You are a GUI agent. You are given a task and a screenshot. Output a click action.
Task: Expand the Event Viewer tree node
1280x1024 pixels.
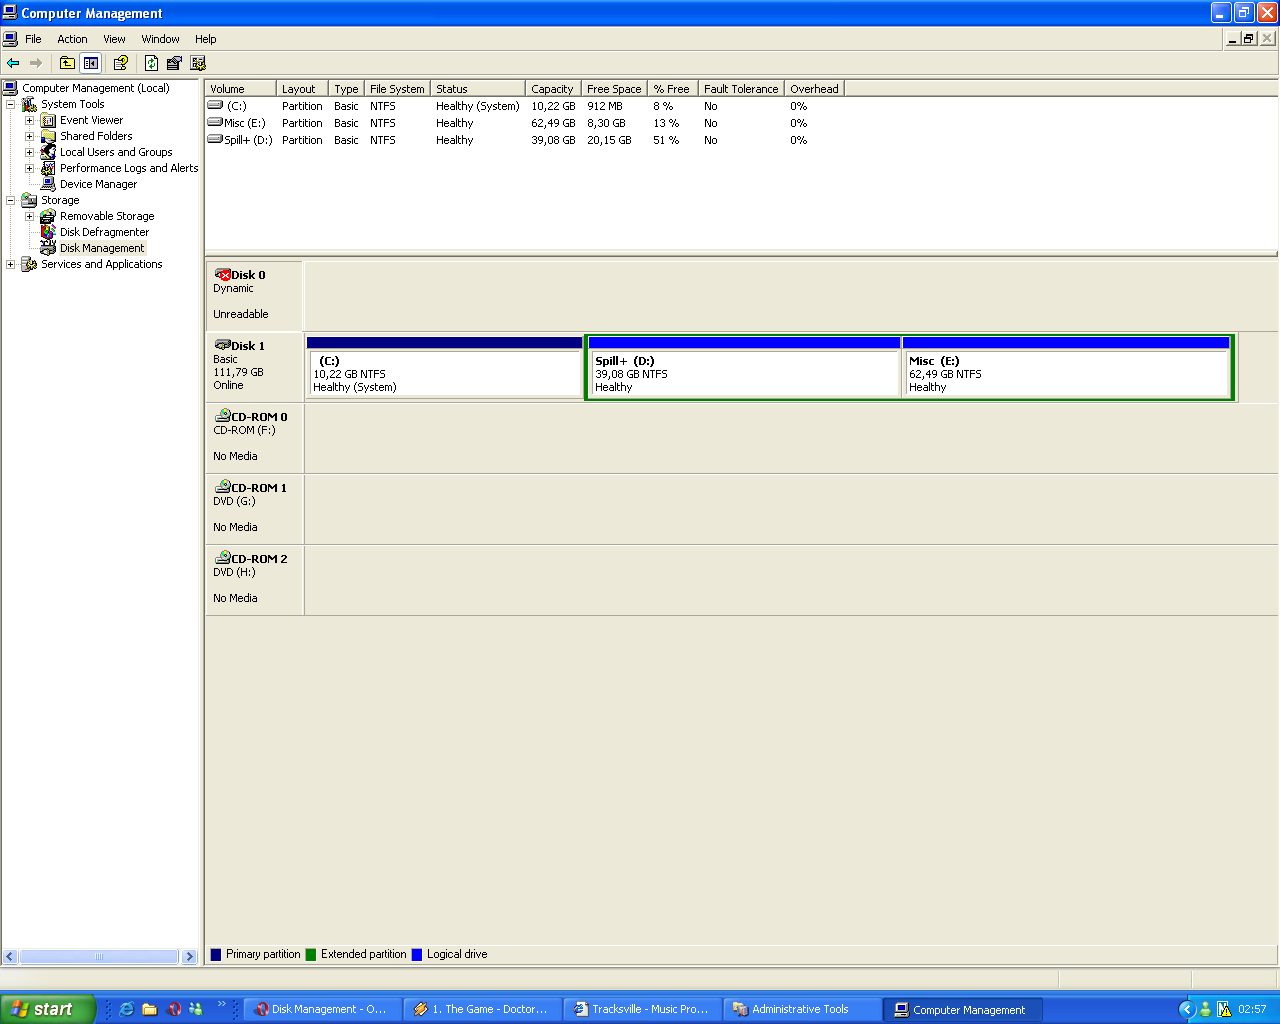pos(30,120)
